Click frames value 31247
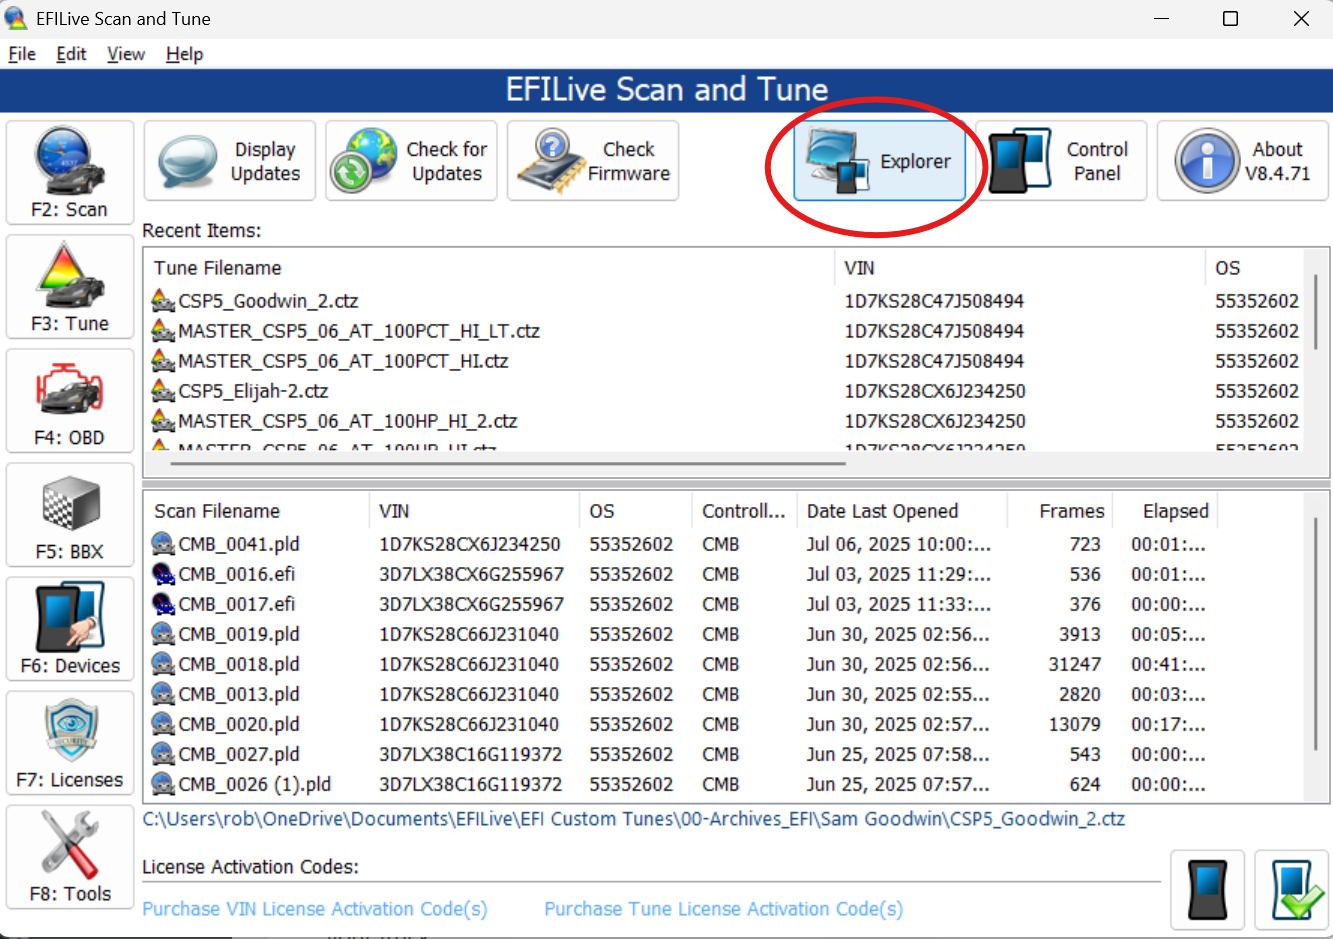1333x939 pixels. pos(1074,664)
